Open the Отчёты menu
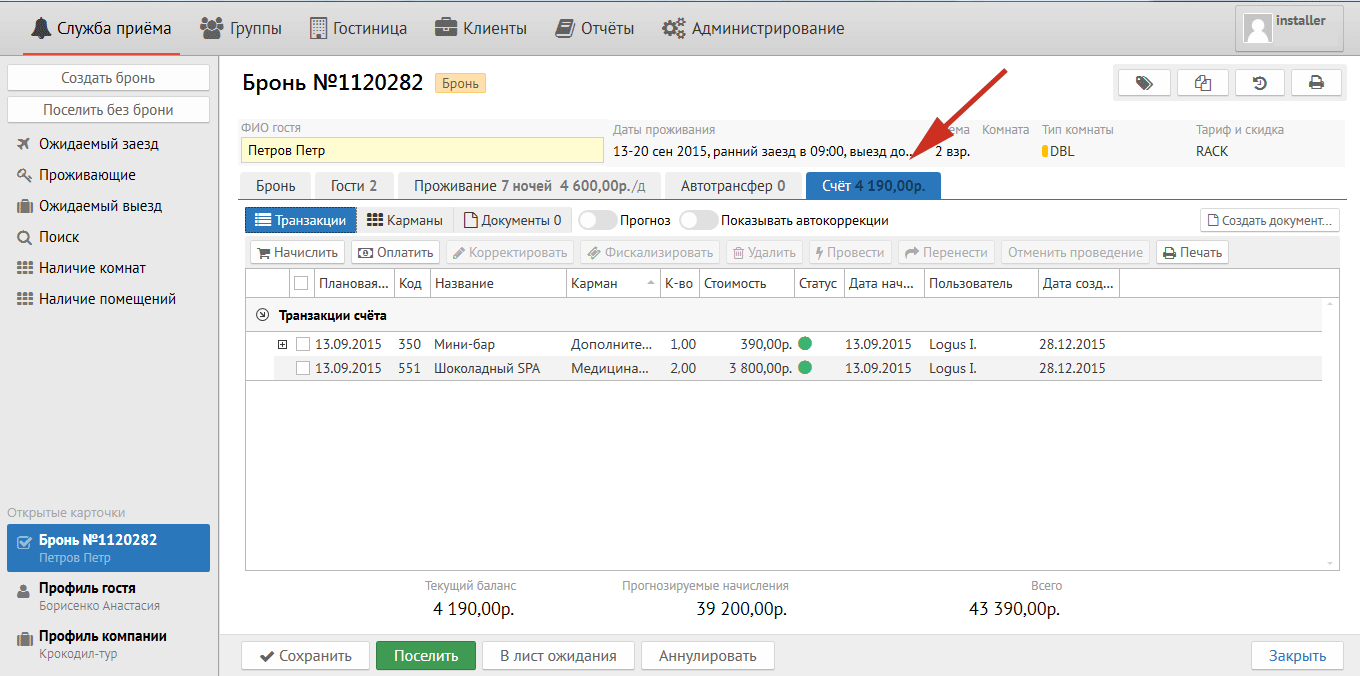Viewport: 1360px width, 676px height. (x=595, y=28)
